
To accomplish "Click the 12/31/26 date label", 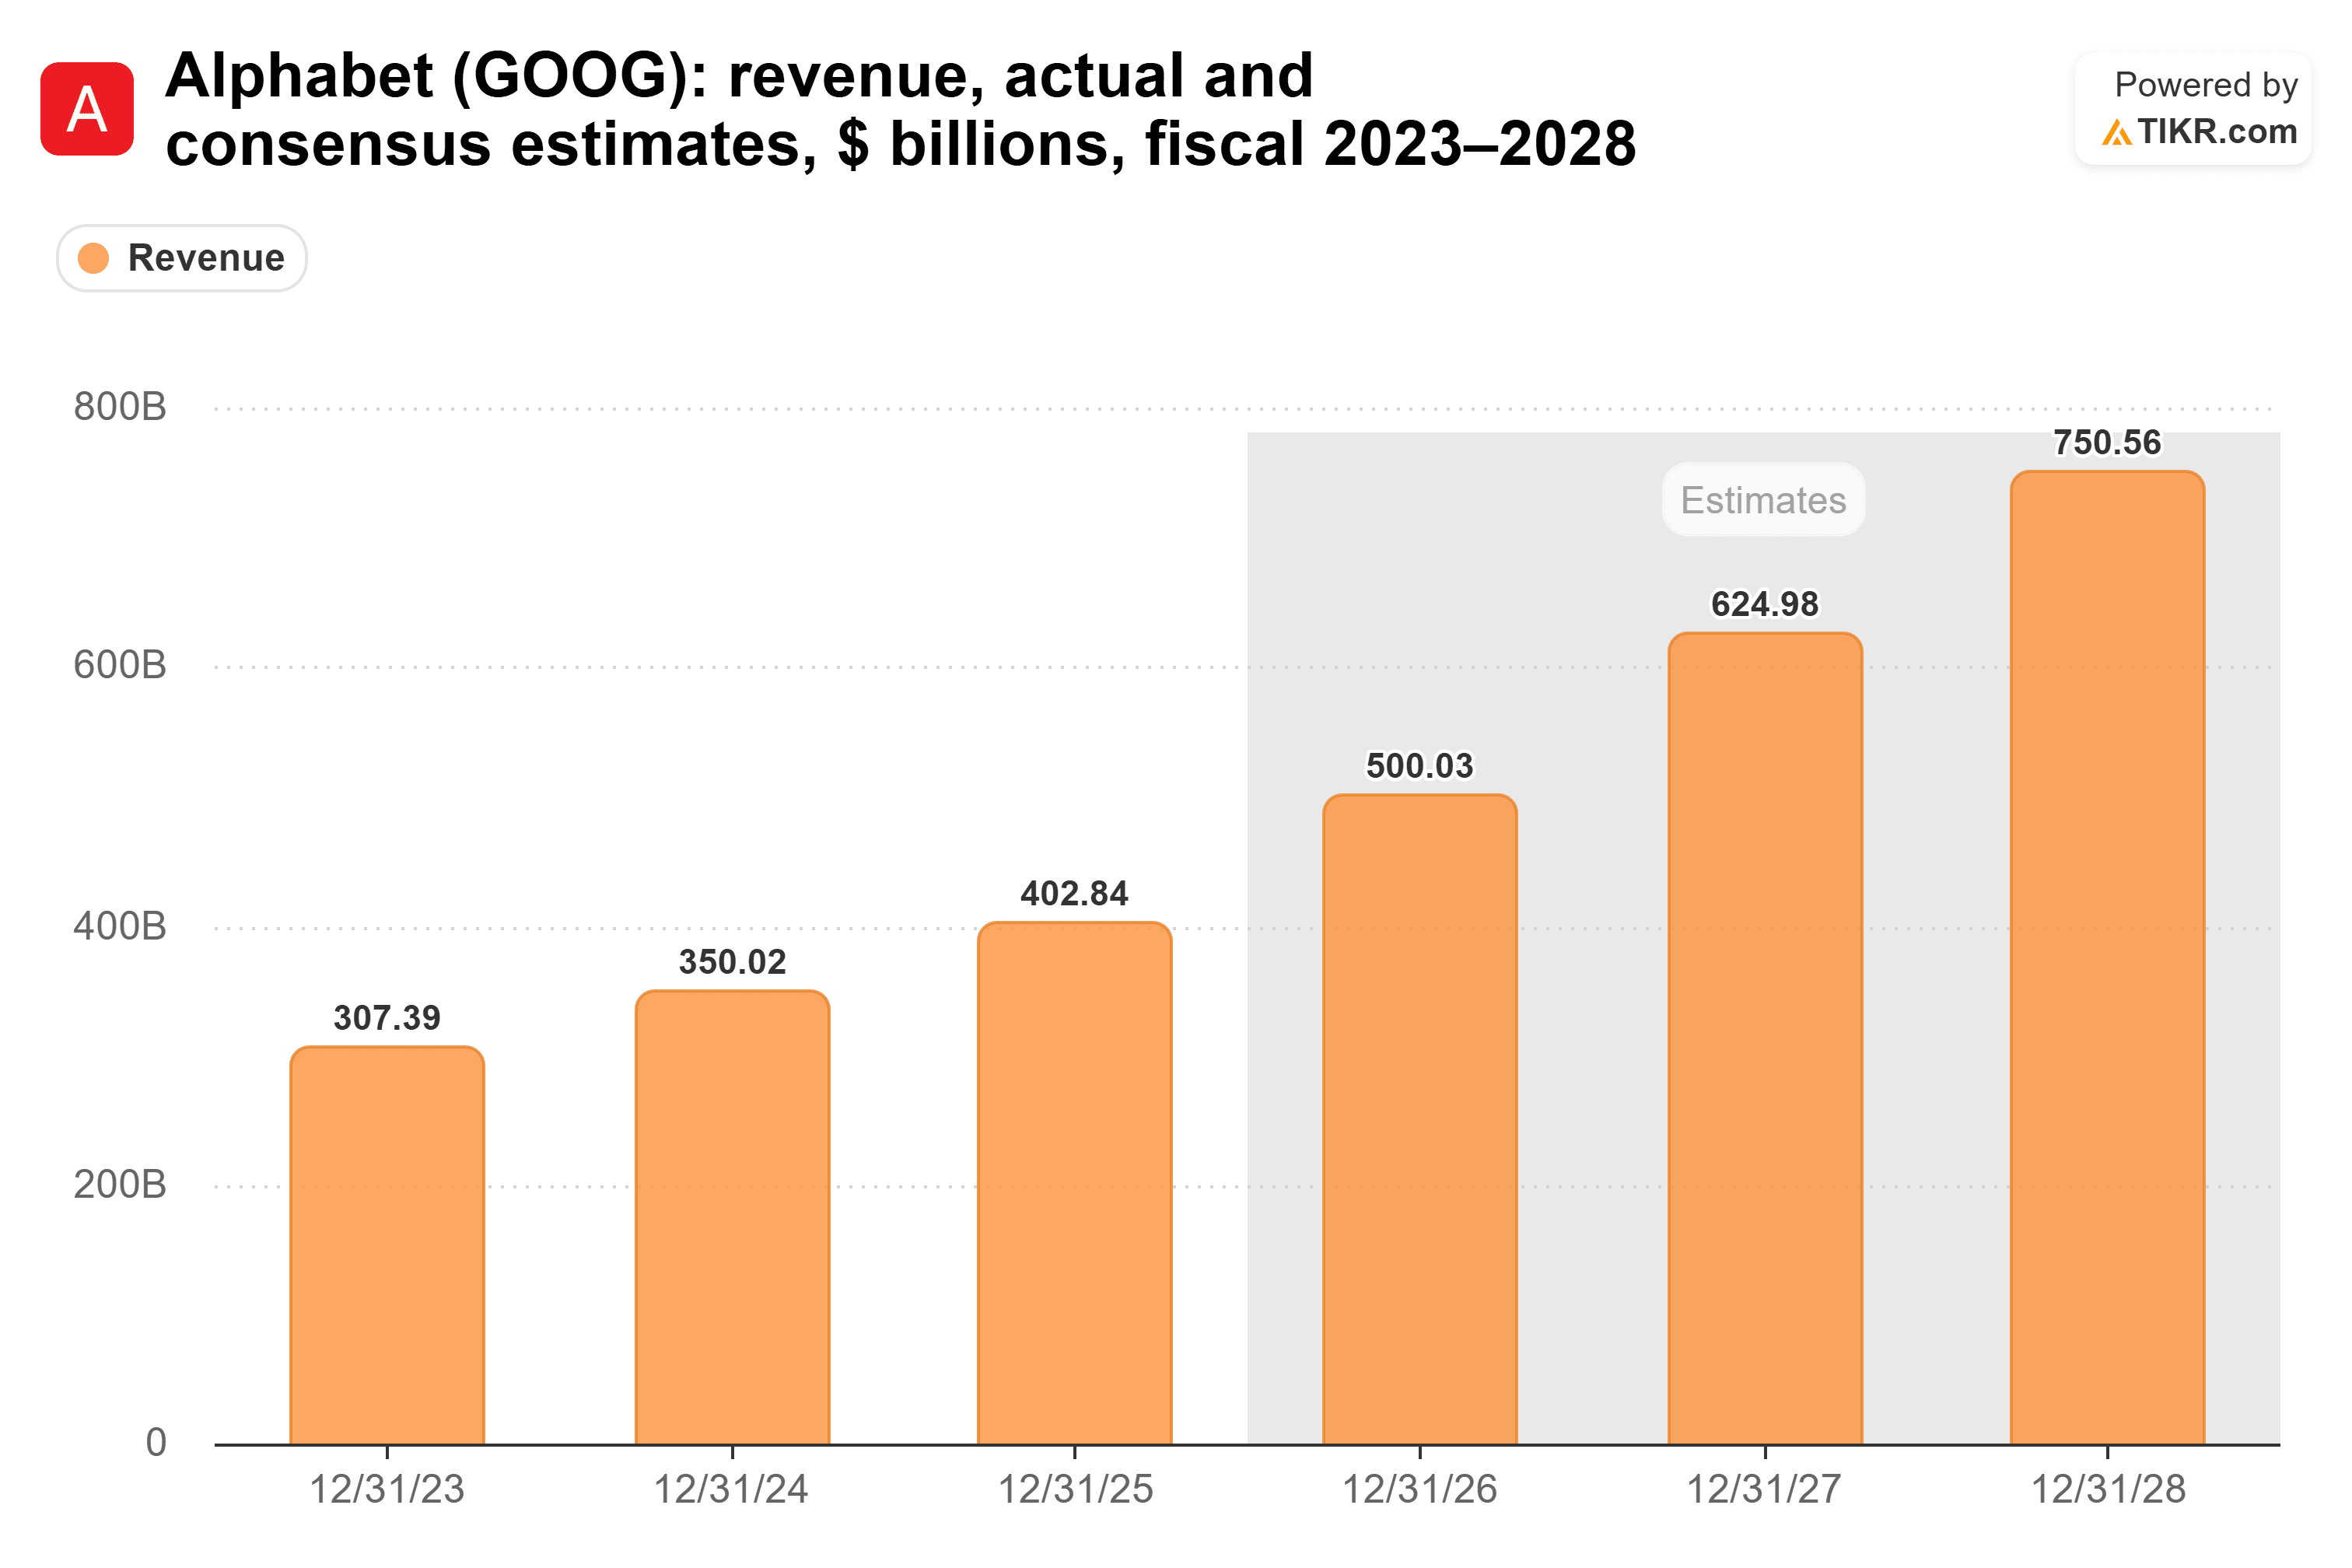I will (1419, 1490).
